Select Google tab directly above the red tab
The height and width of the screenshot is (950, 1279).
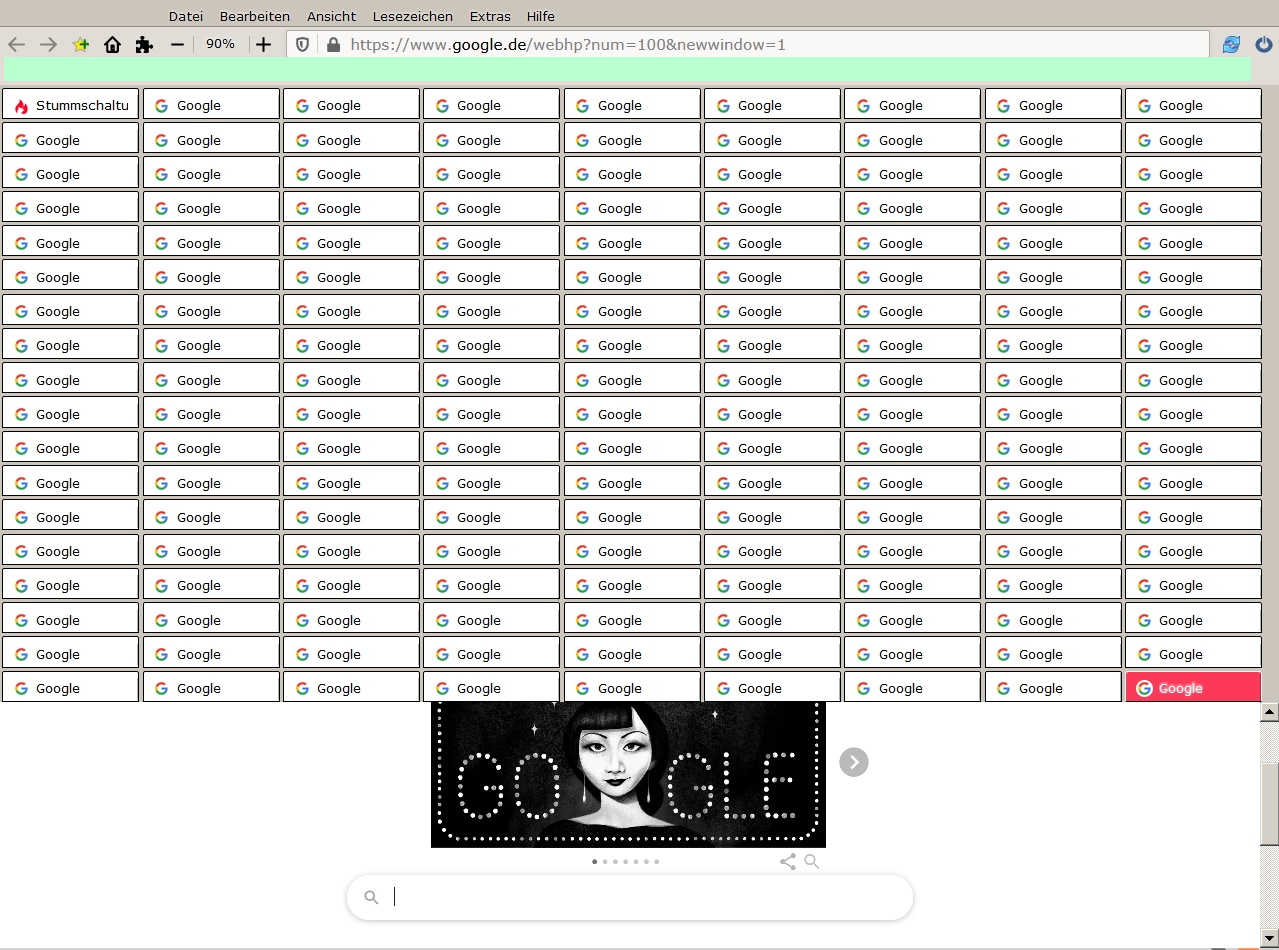point(1193,653)
